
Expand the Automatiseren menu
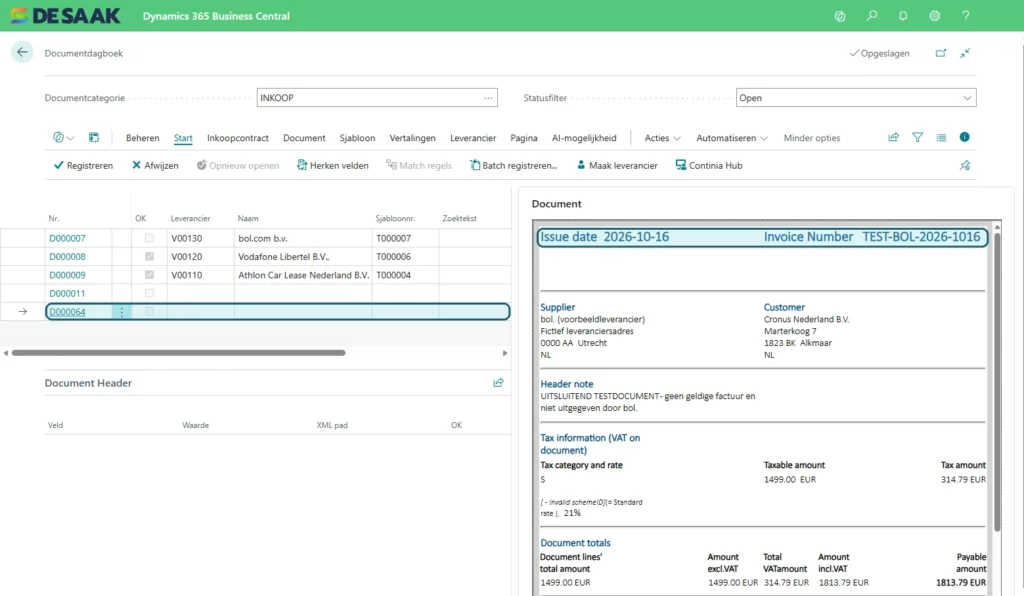pyautogui.click(x=731, y=138)
